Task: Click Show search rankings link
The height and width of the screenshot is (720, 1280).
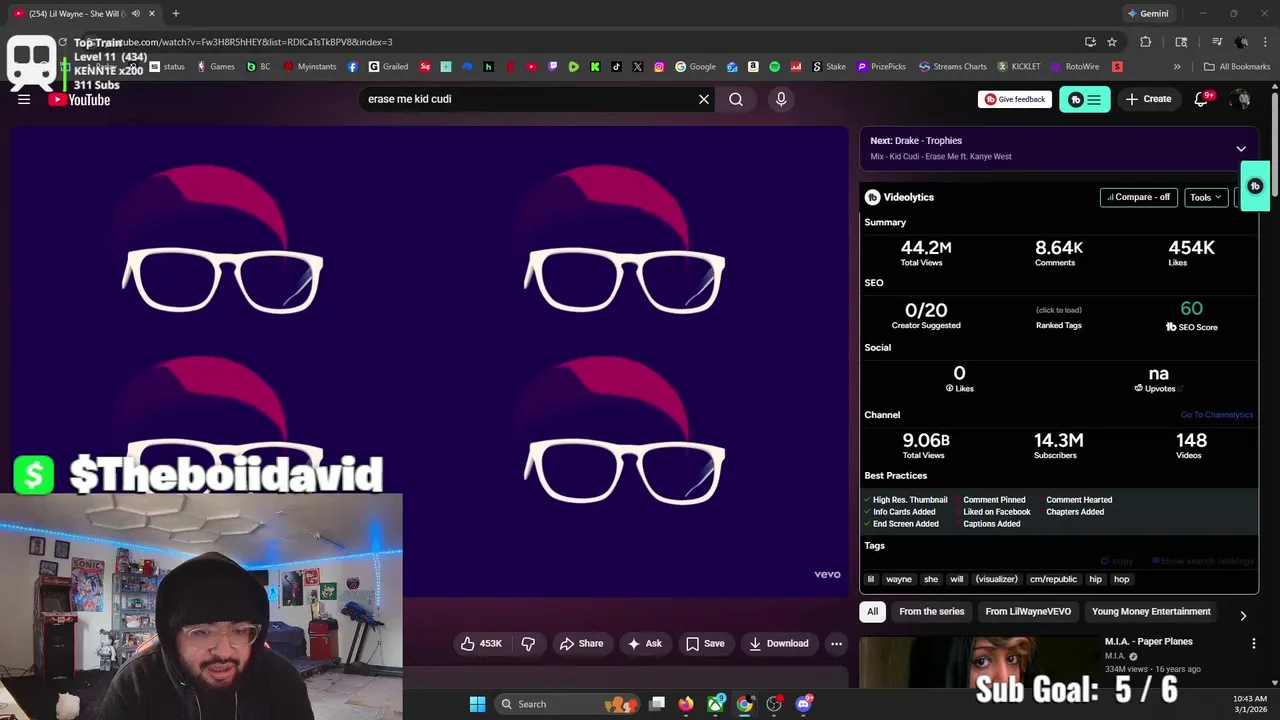Action: [x=1203, y=561]
